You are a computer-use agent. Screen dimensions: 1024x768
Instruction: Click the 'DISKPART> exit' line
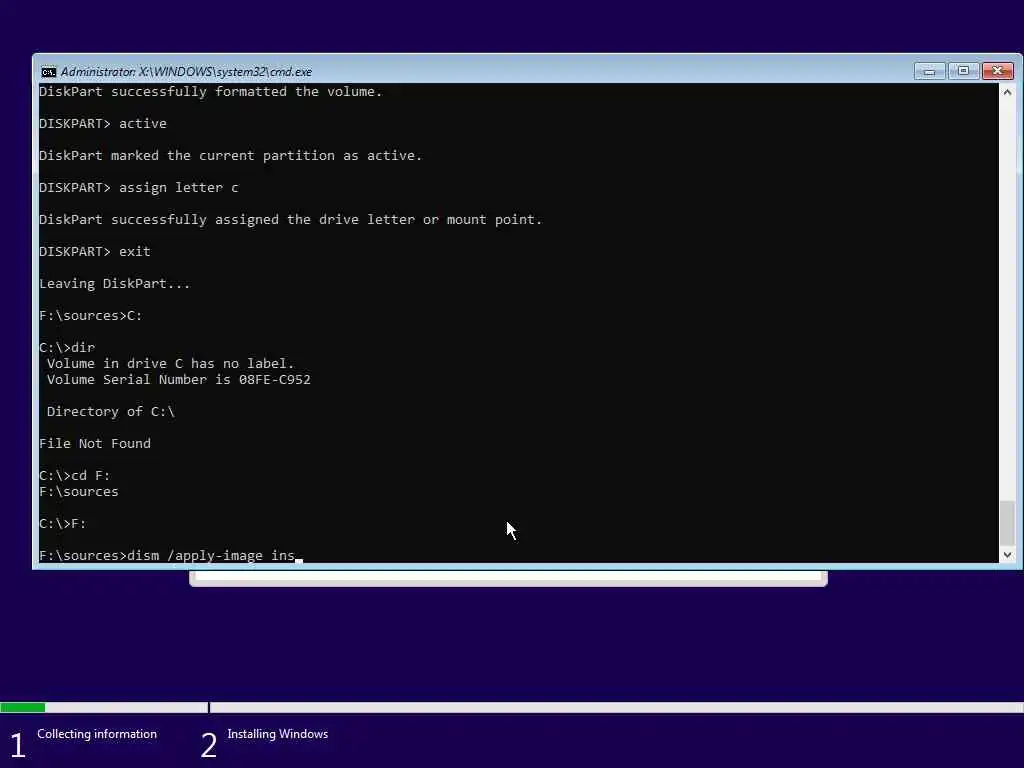click(x=95, y=251)
